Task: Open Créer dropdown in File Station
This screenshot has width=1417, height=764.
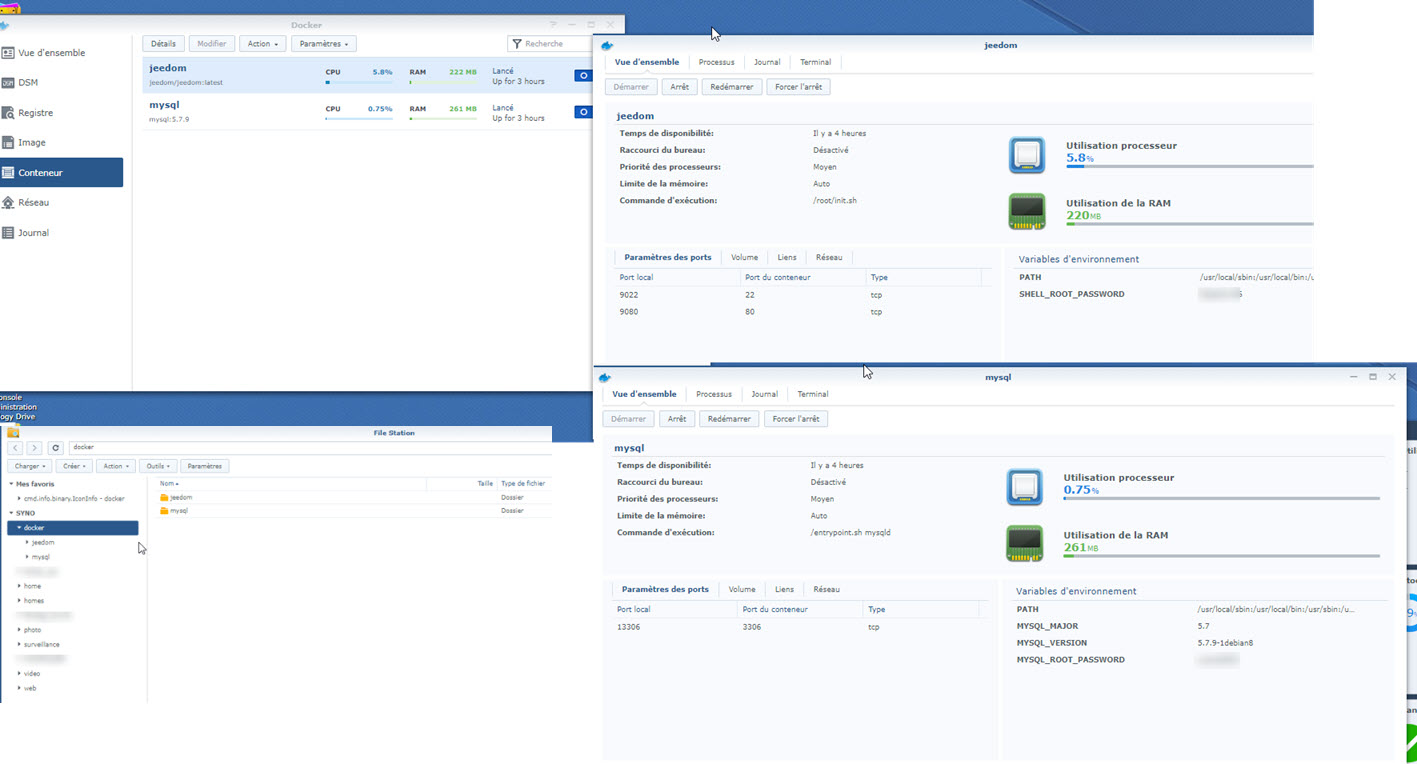Action: (74, 466)
